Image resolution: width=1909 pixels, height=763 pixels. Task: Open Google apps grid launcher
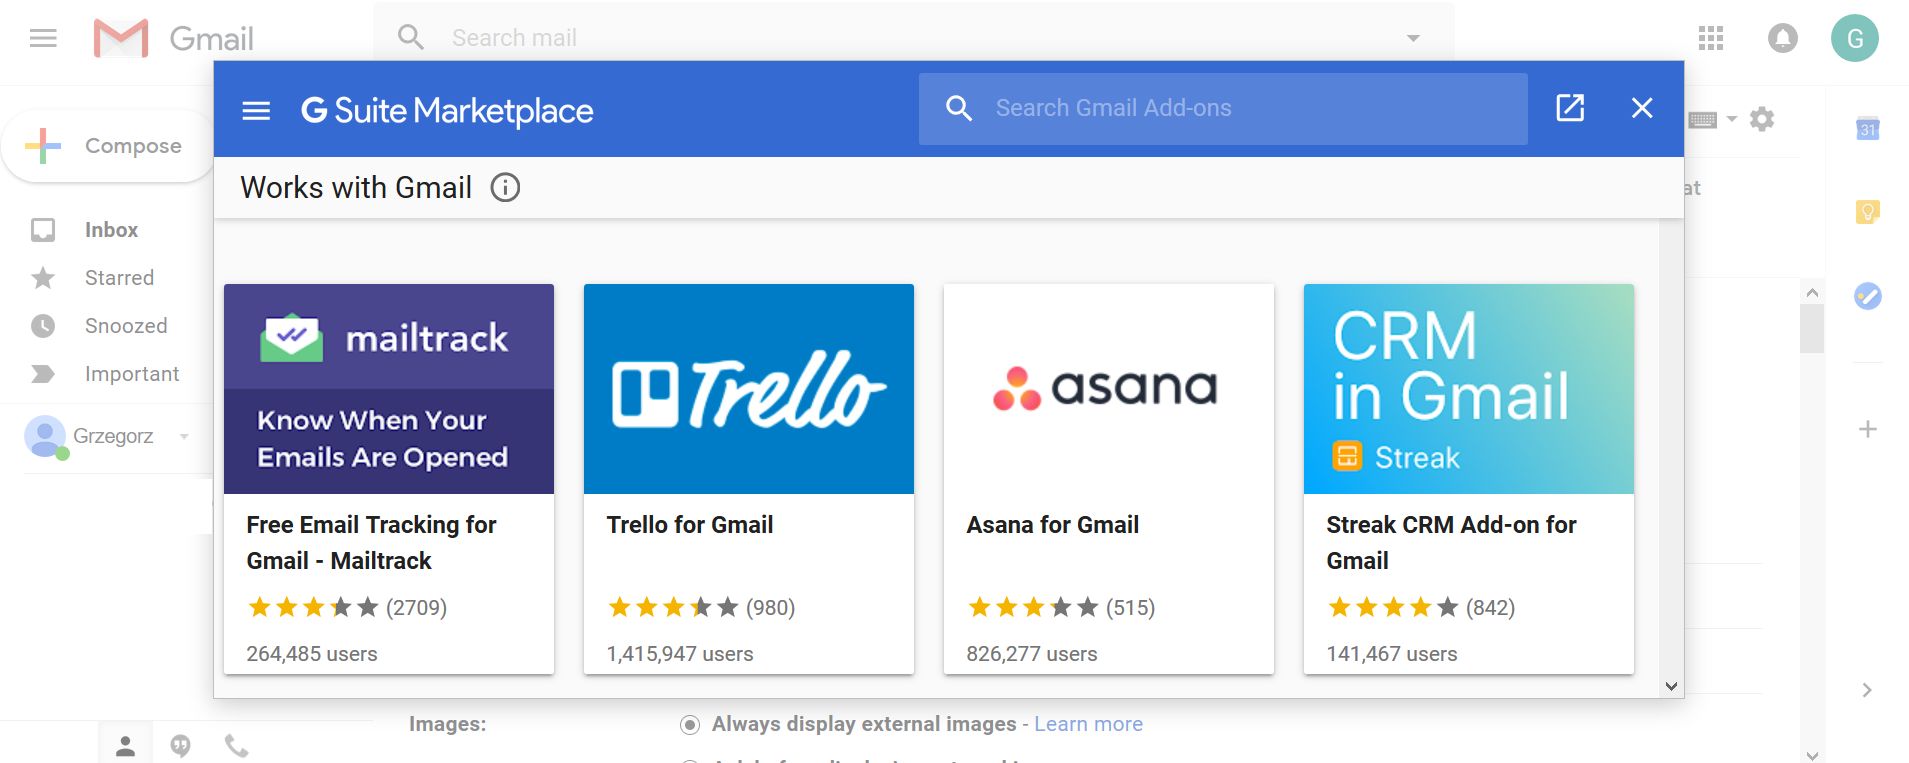(x=1711, y=38)
